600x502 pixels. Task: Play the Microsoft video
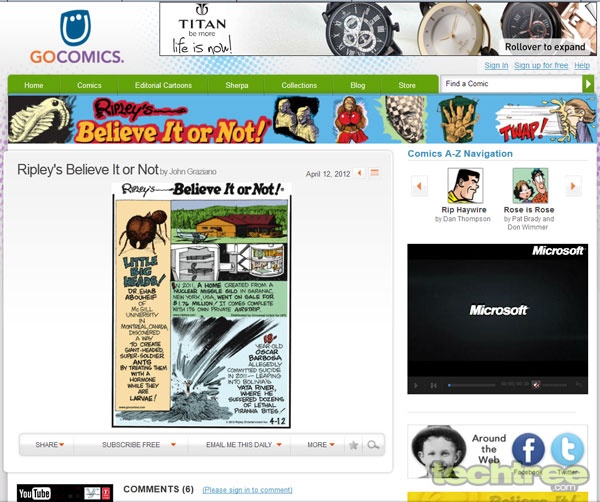pos(416,385)
